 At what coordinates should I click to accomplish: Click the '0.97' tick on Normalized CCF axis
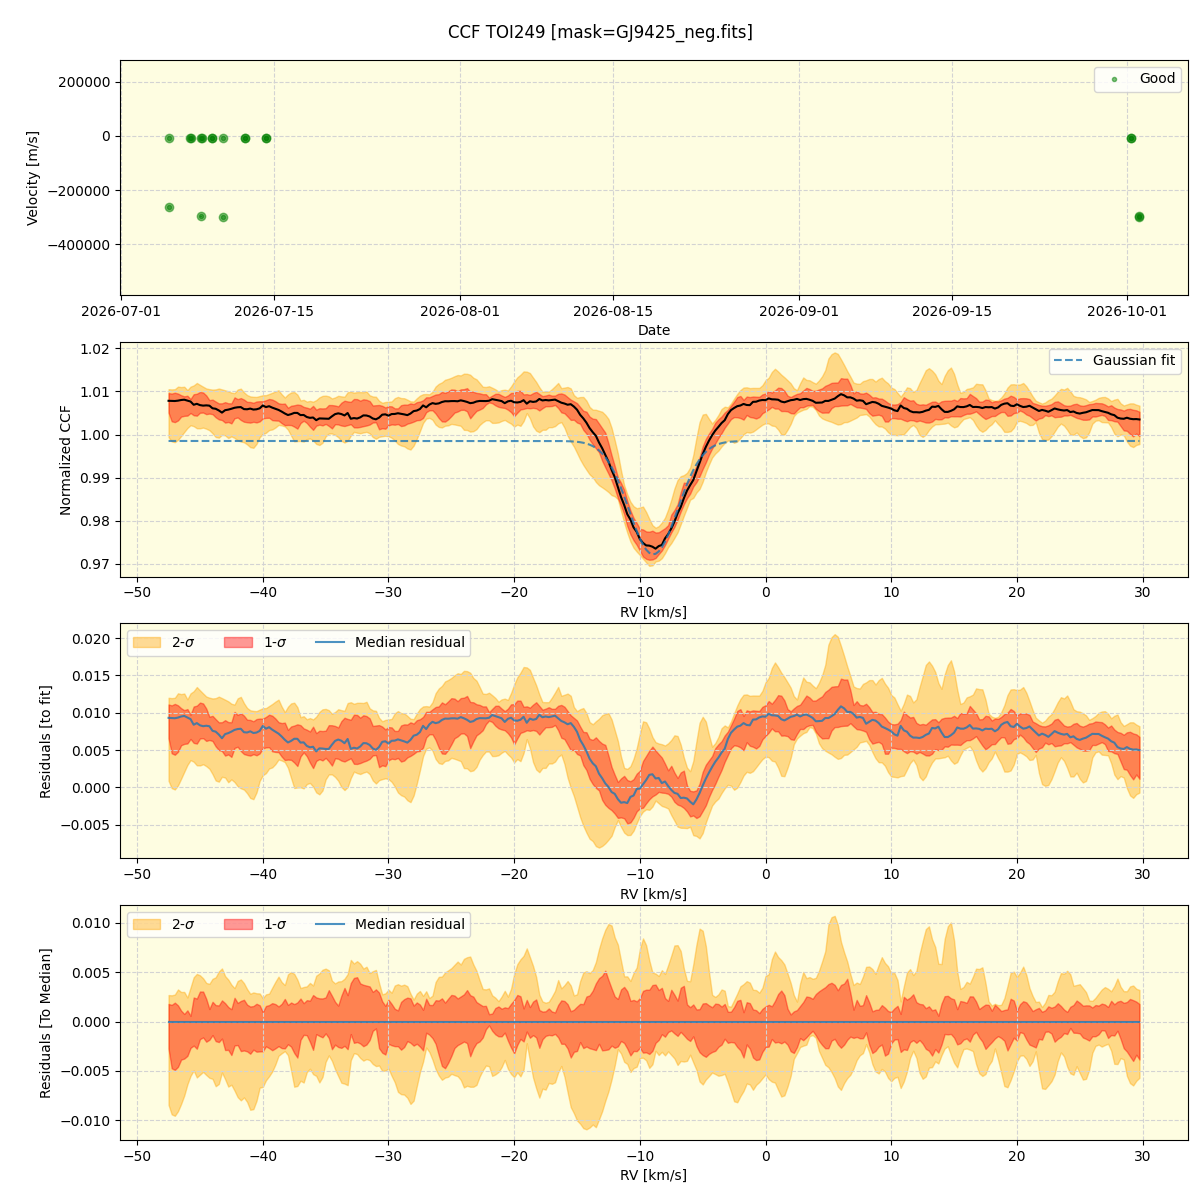click(96, 564)
